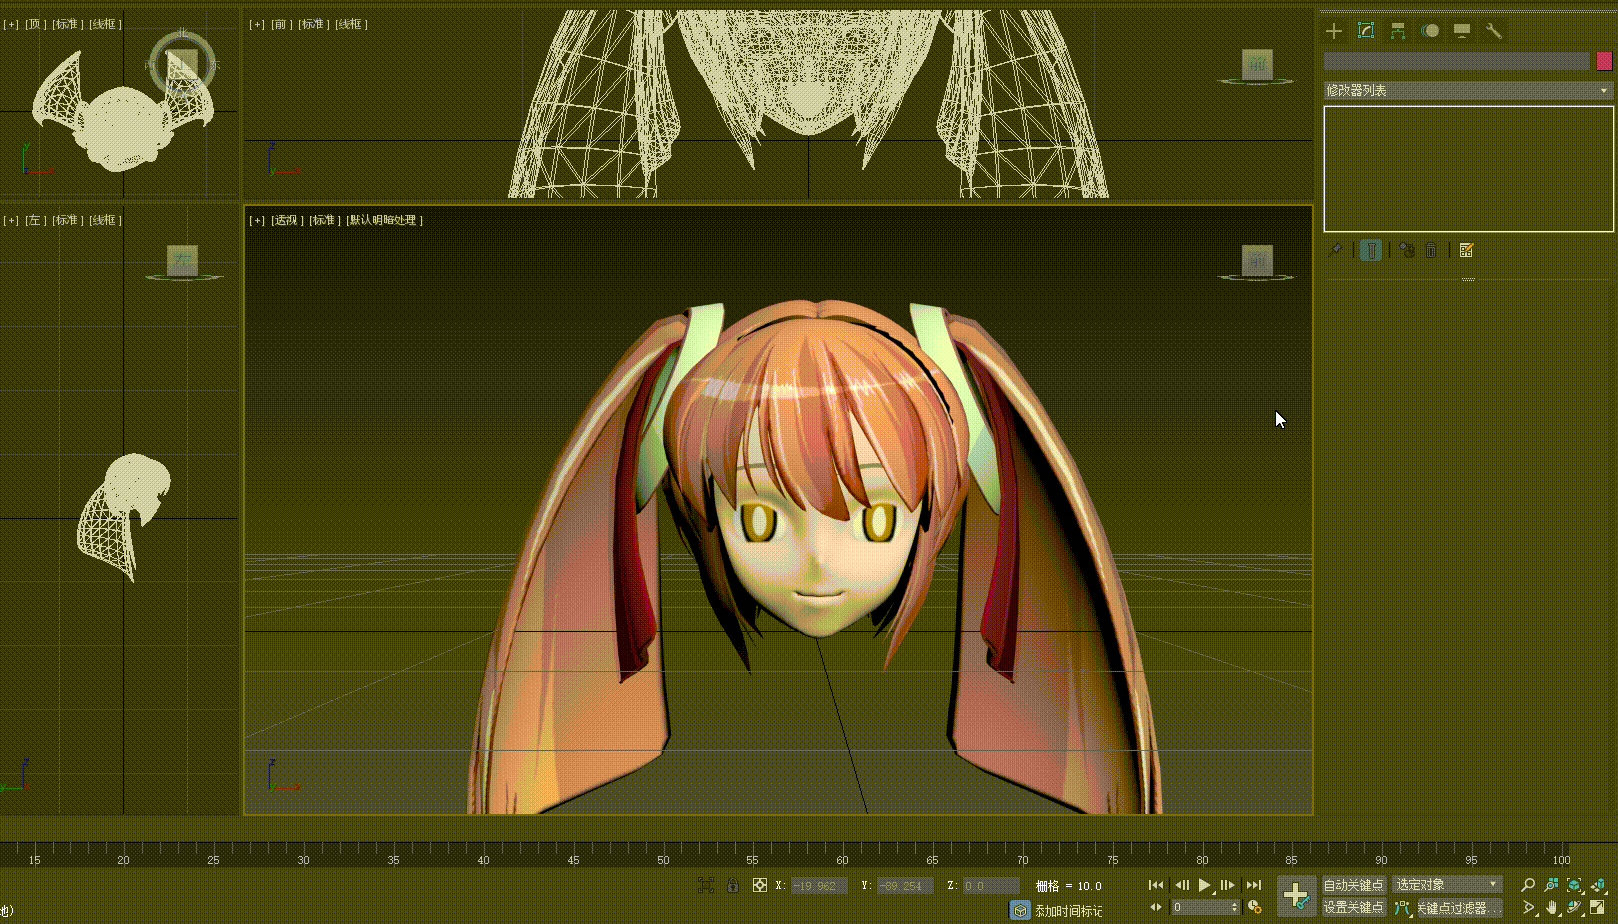Open the Utilities wrench tab

[1494, 31]
